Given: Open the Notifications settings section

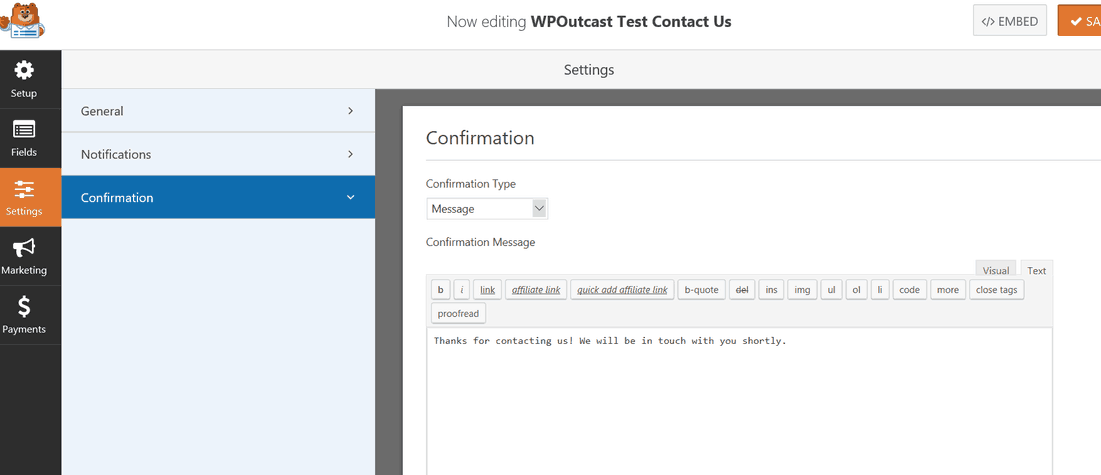Looking at the screenshot, I should coord(218,154).
